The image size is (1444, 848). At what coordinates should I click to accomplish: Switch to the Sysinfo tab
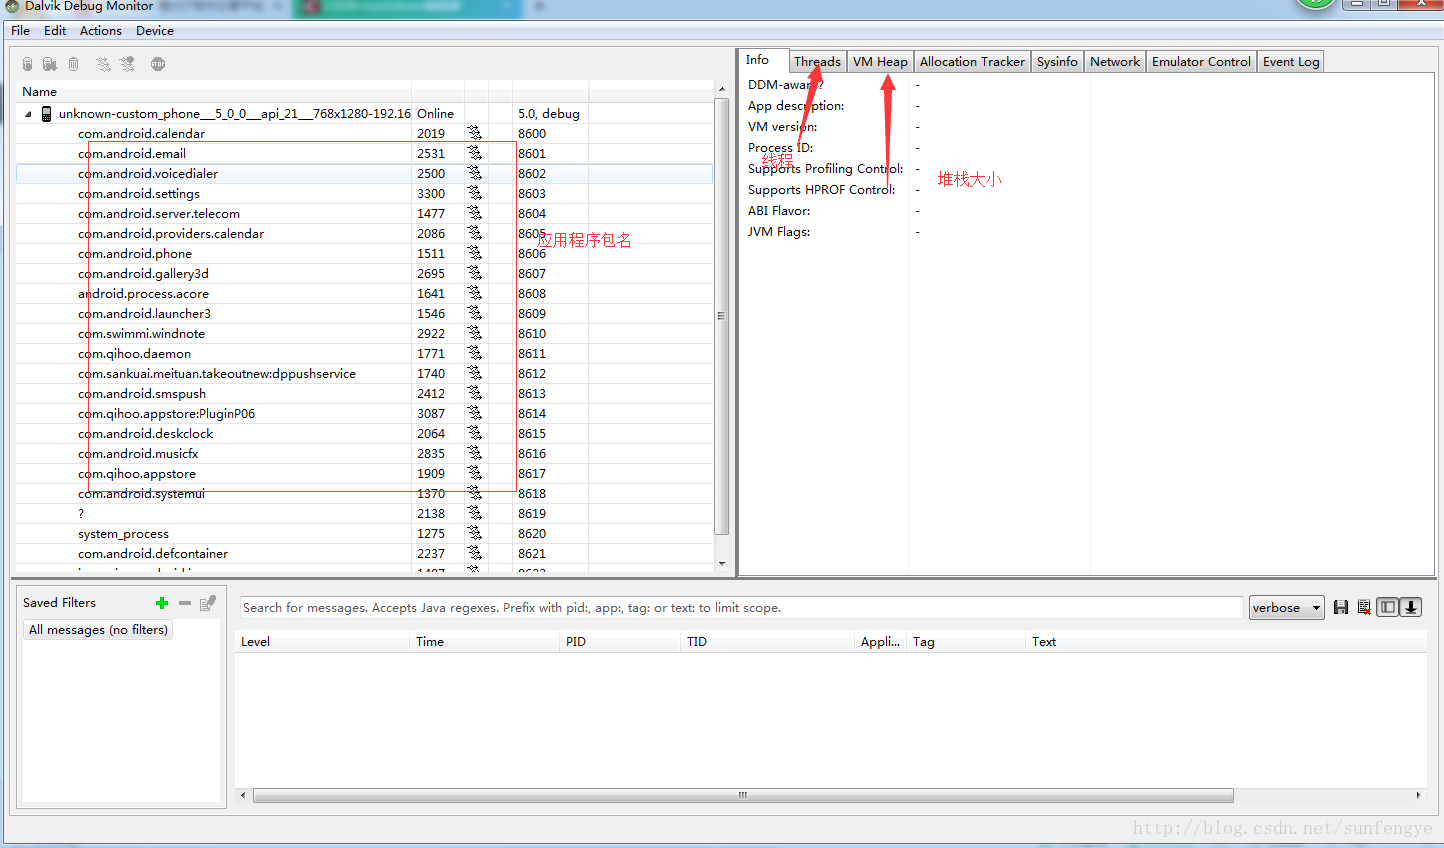pyautogui.click(x=1057, y=62)
